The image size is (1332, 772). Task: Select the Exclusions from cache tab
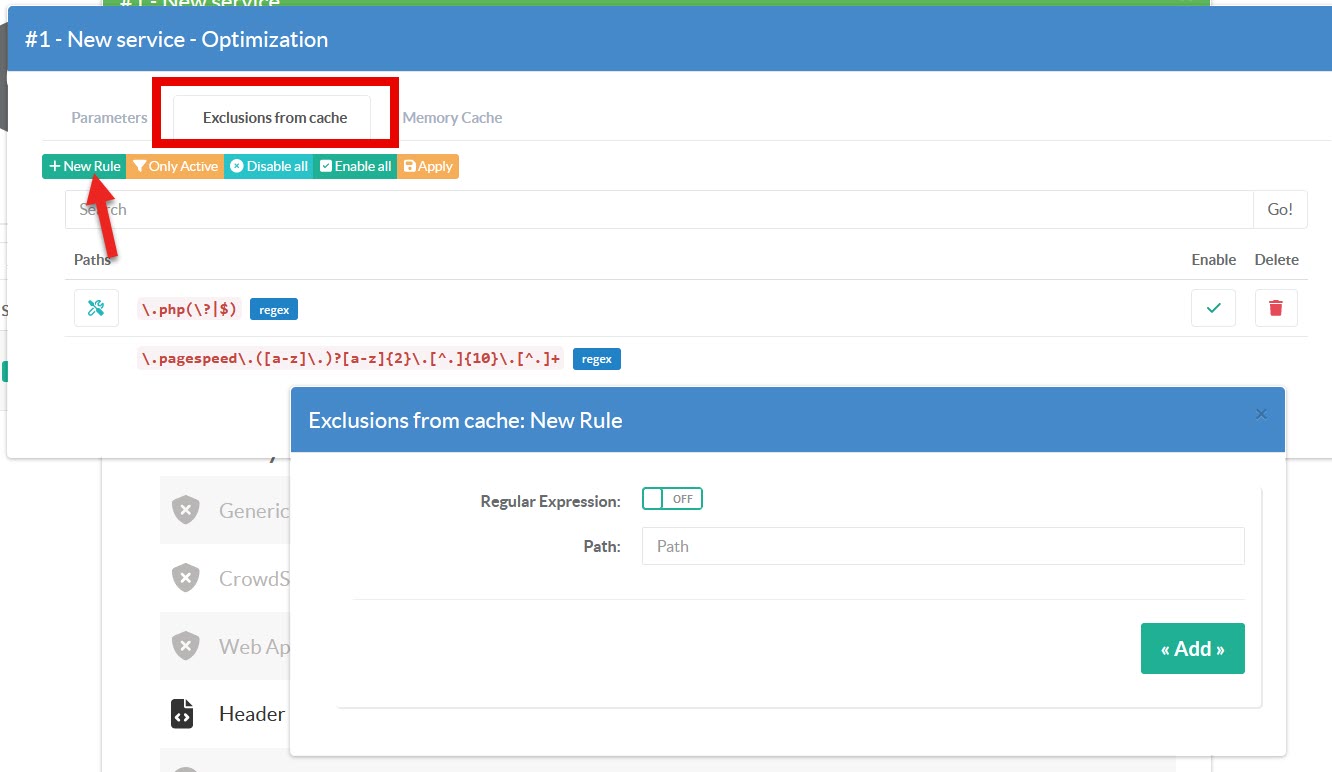tap(274, 118)
